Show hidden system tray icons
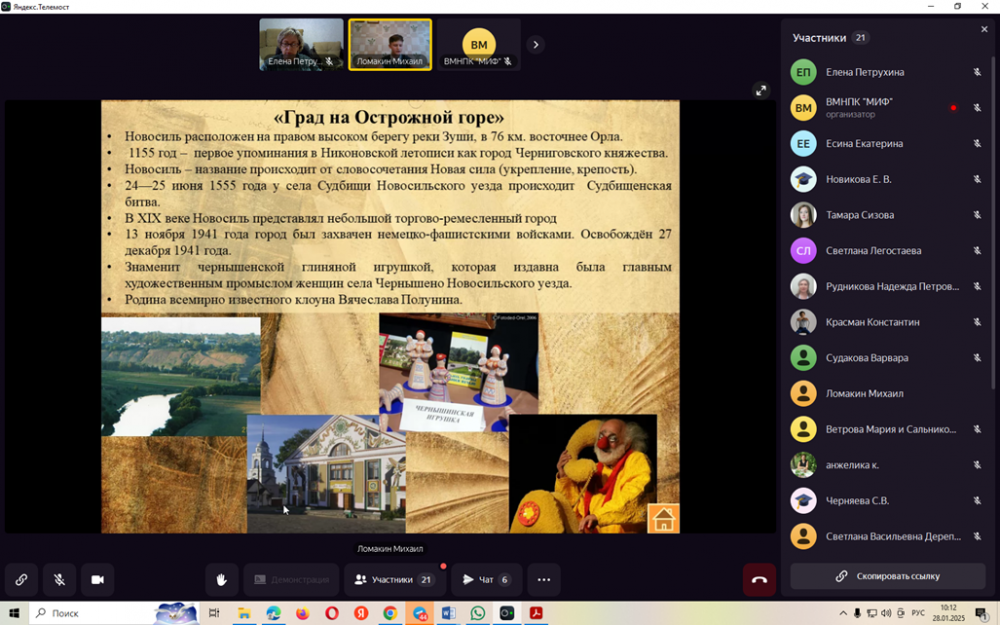The height and width of the screenshot is (625, 1000). [843, 613]
